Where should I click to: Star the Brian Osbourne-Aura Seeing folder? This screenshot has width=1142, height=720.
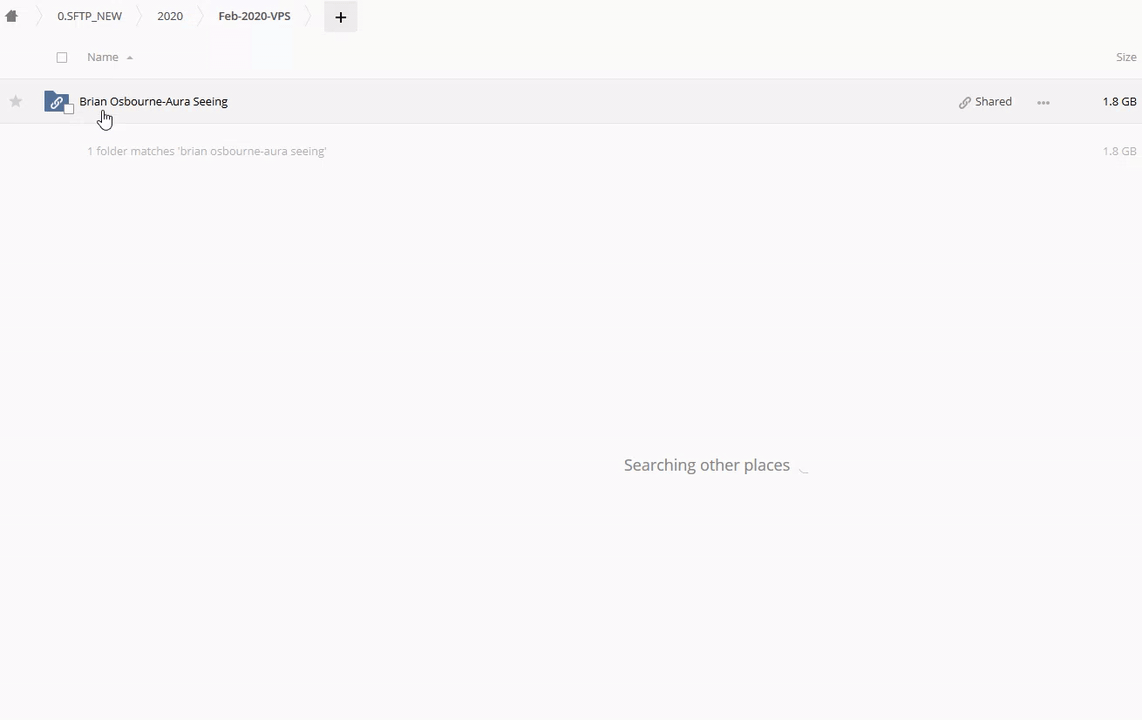coord(15,101)
